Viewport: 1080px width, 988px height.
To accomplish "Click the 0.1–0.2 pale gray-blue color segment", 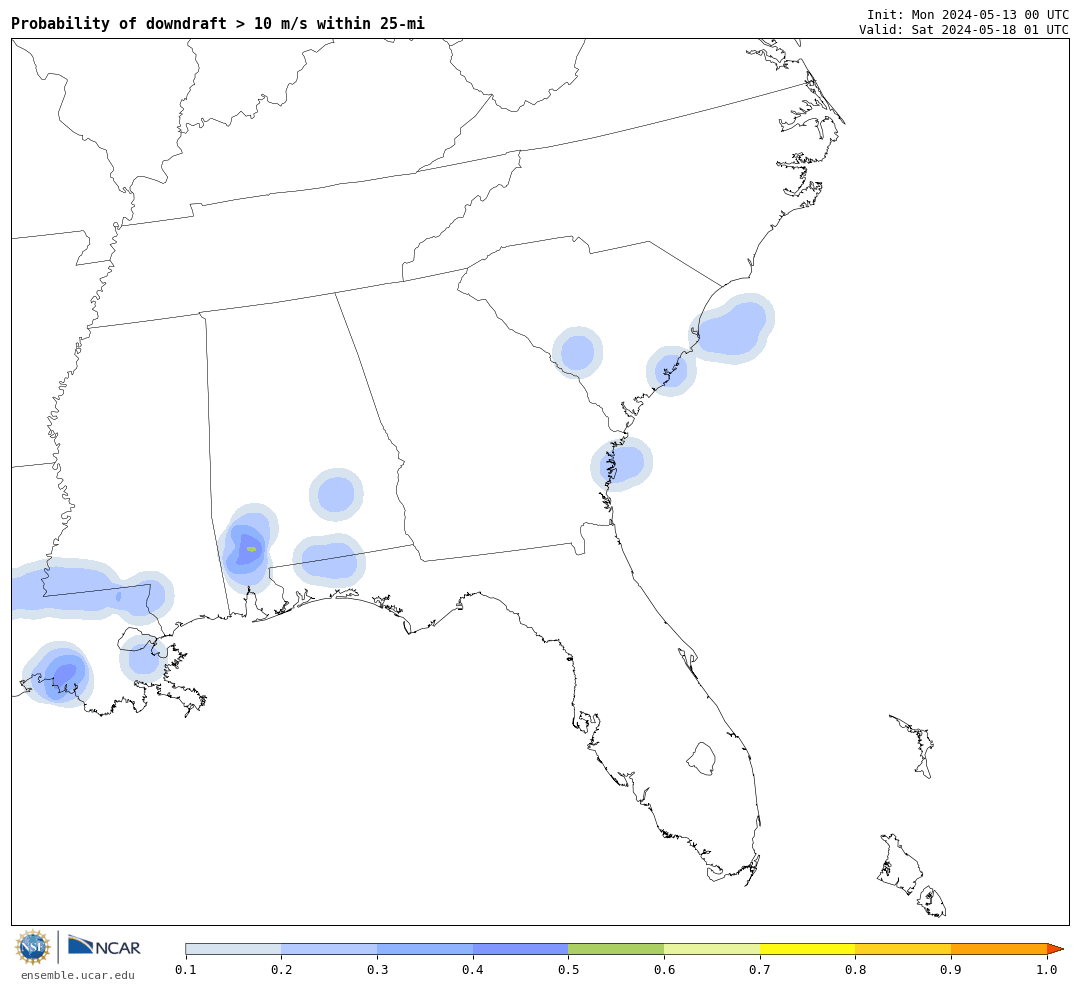I will (233, 949).
